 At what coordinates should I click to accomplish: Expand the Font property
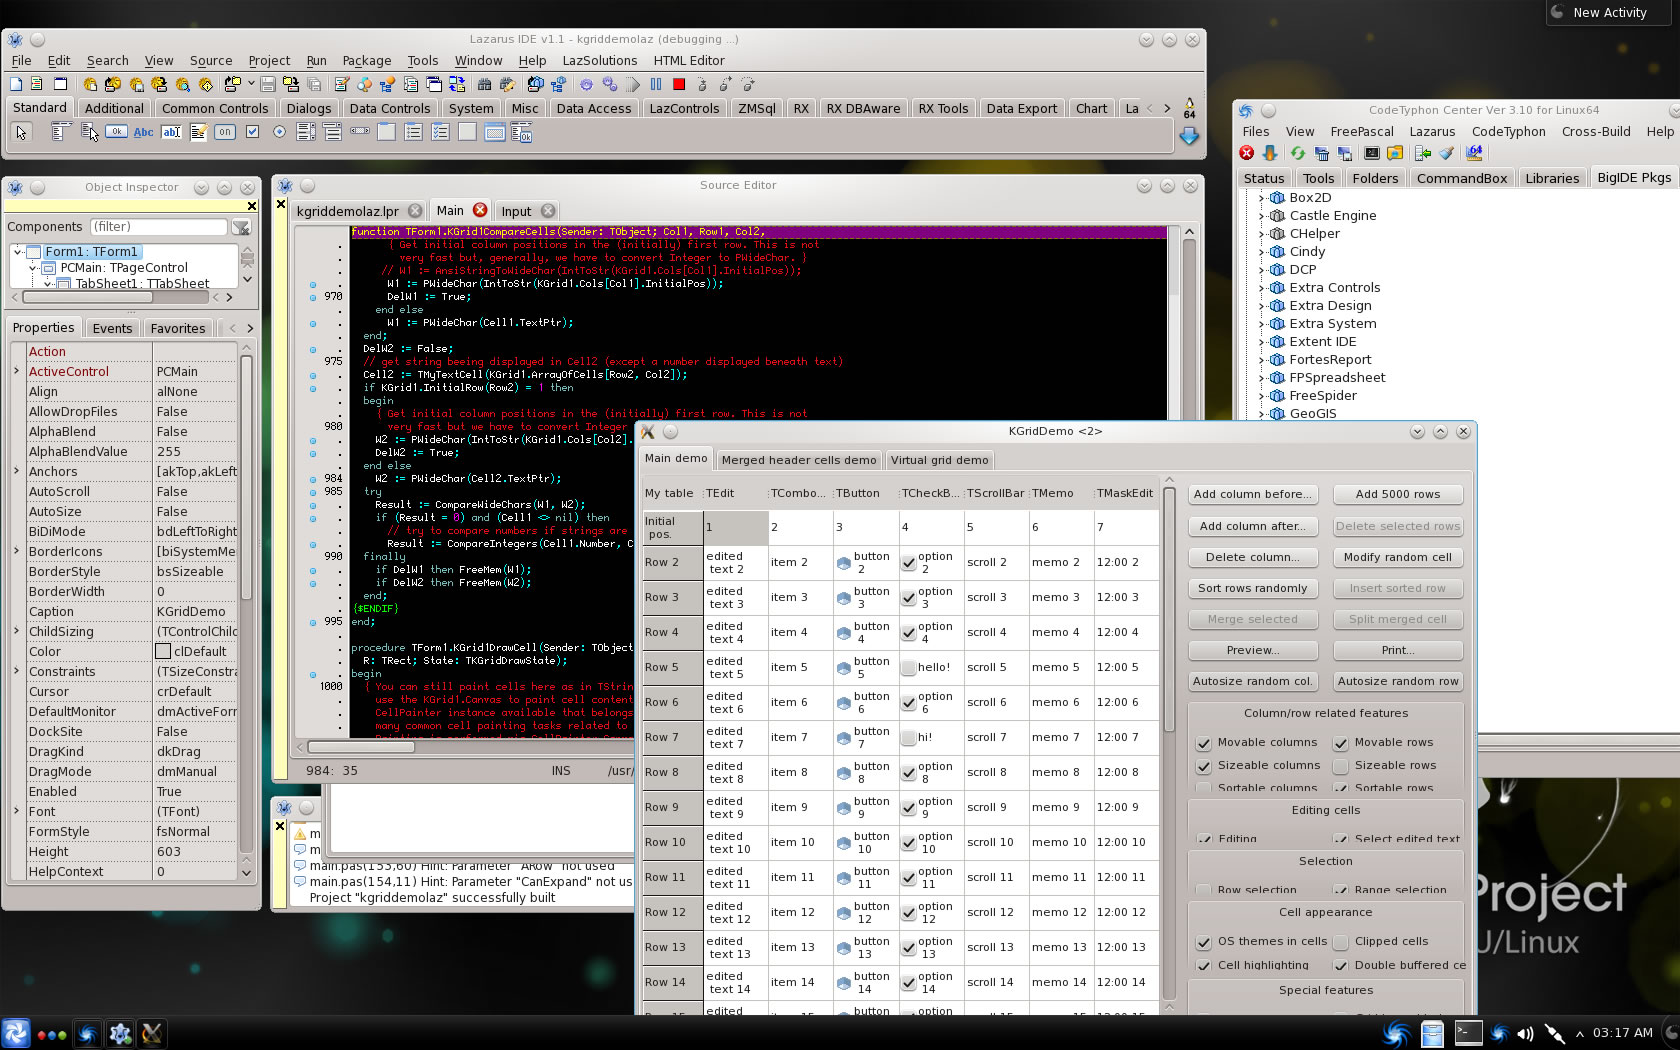point(17,811)
